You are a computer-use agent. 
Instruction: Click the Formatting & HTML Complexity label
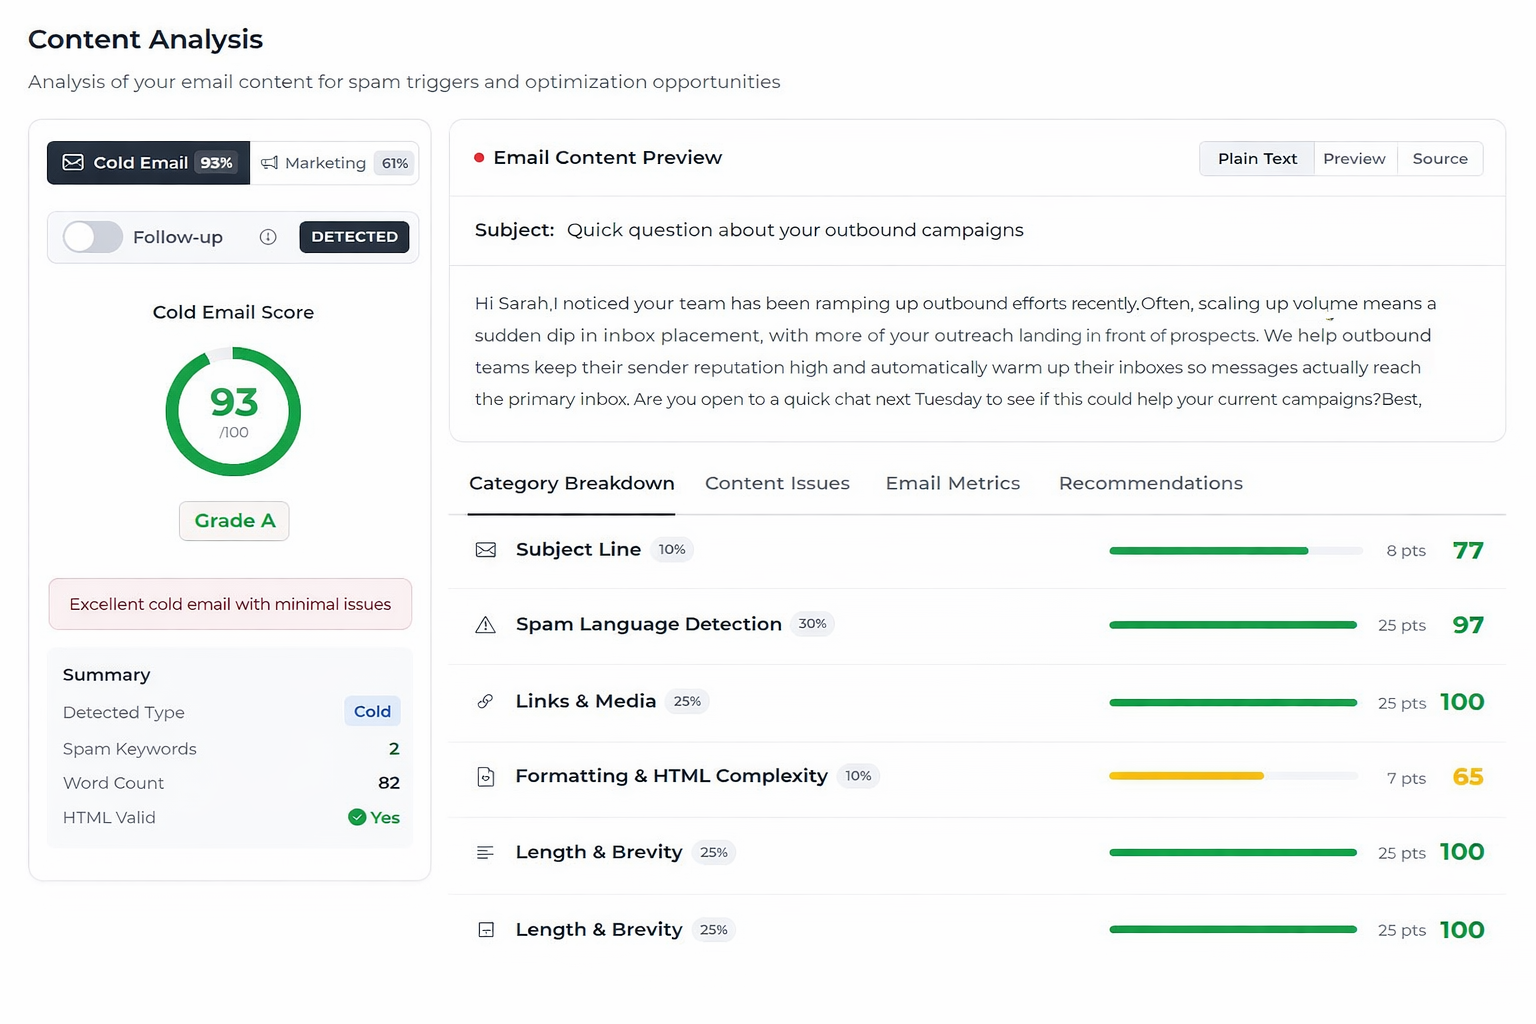coord(672,776)
